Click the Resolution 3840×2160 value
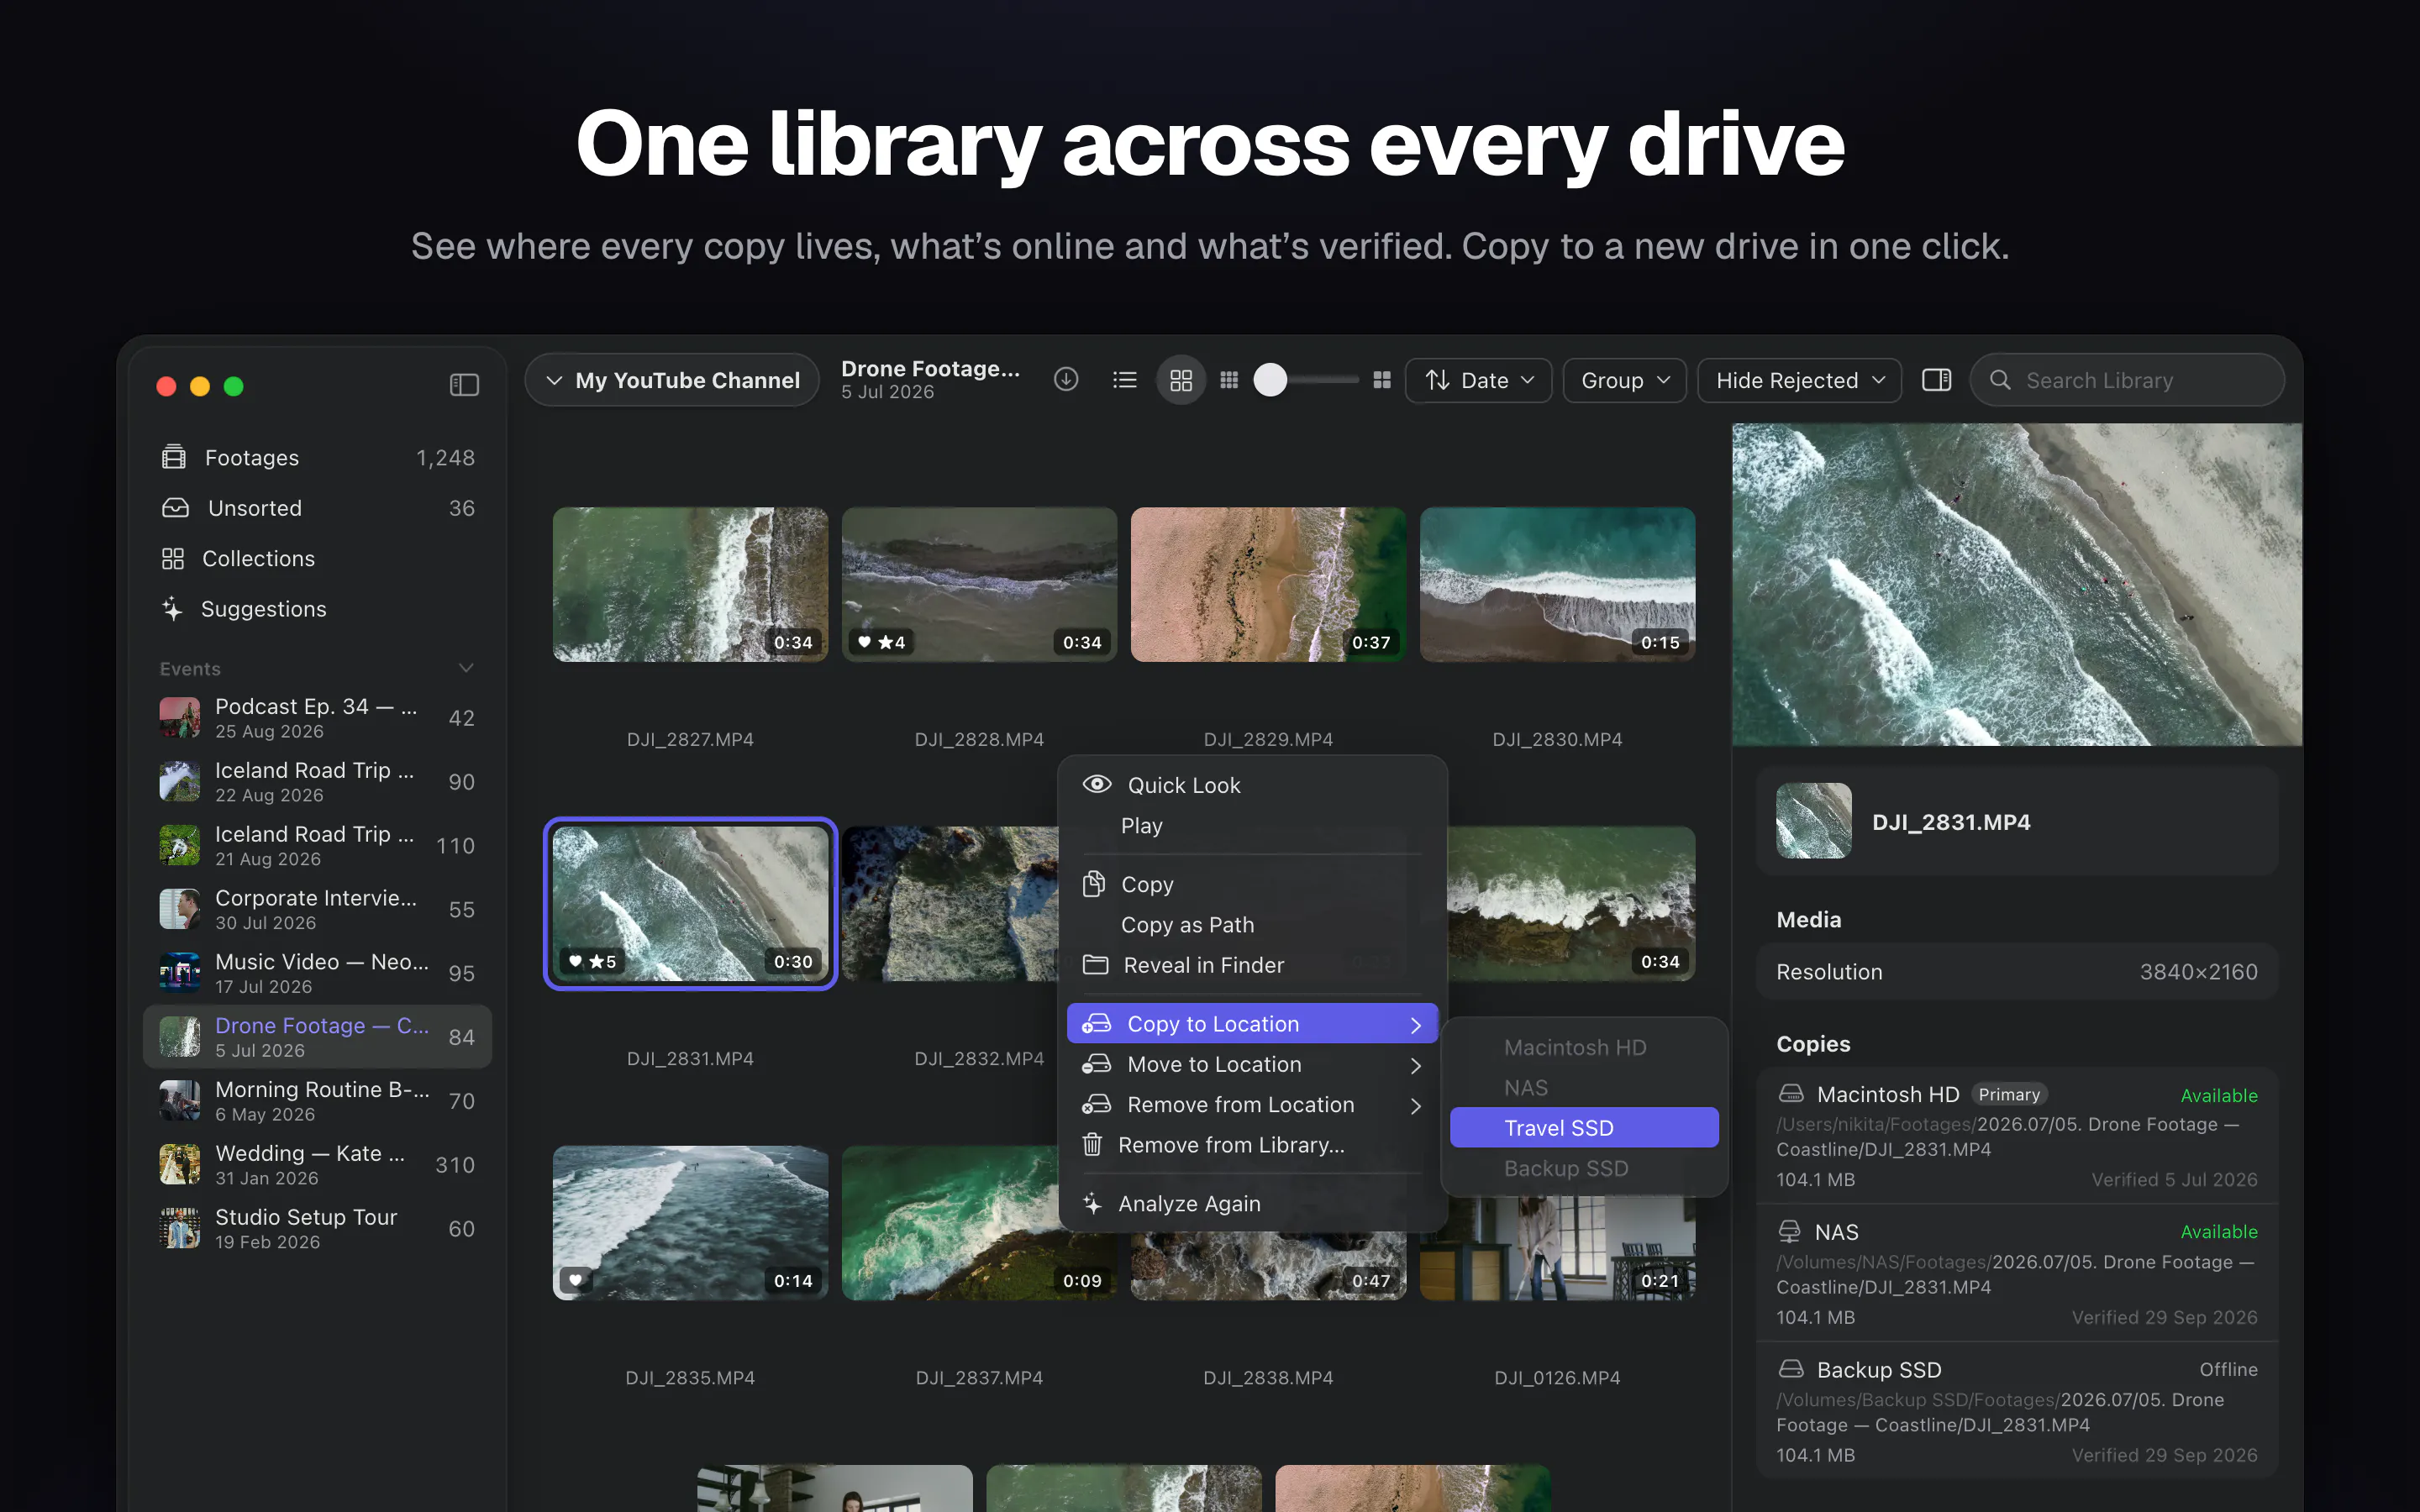The width and height of the screenshot is (2420, 1512). pos(2198,972)
